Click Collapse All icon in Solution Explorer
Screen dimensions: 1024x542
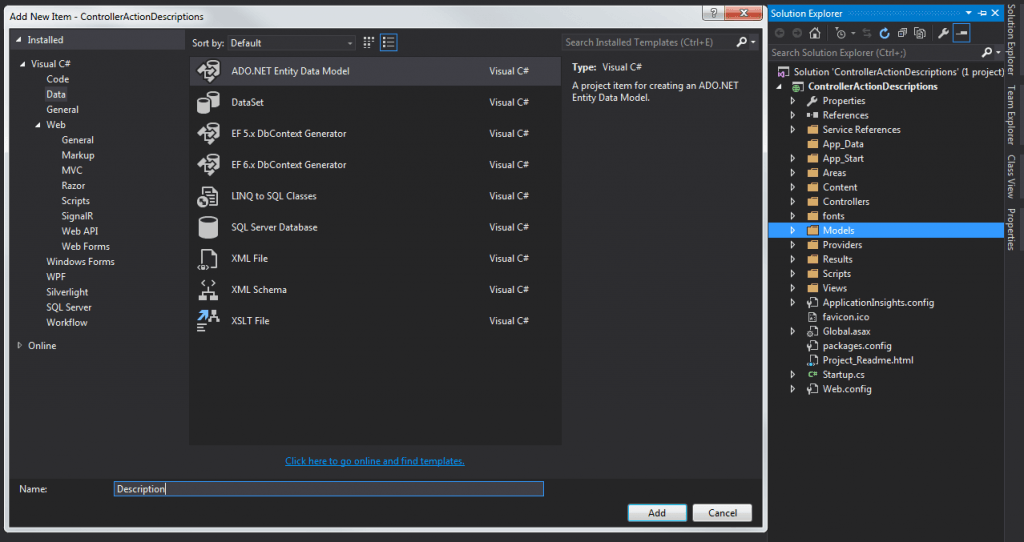point(902,33)
